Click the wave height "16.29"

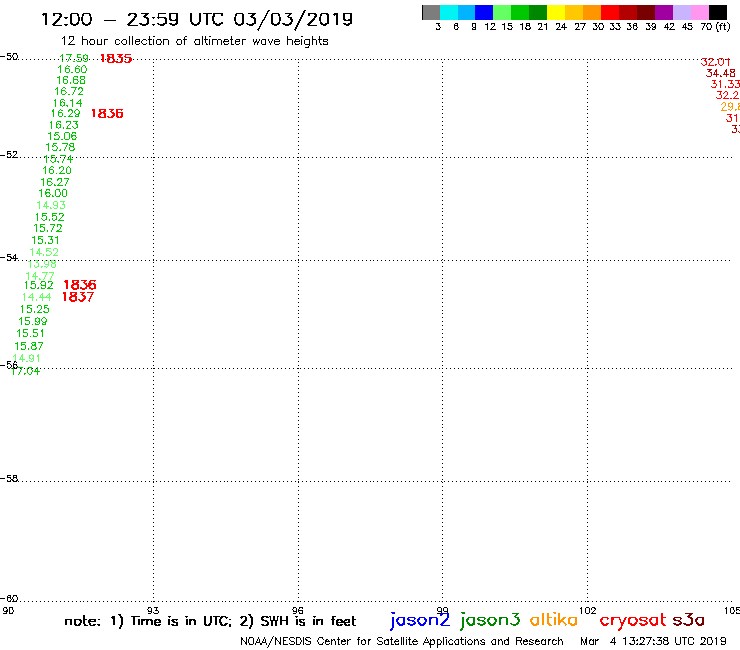pos(66,113)
